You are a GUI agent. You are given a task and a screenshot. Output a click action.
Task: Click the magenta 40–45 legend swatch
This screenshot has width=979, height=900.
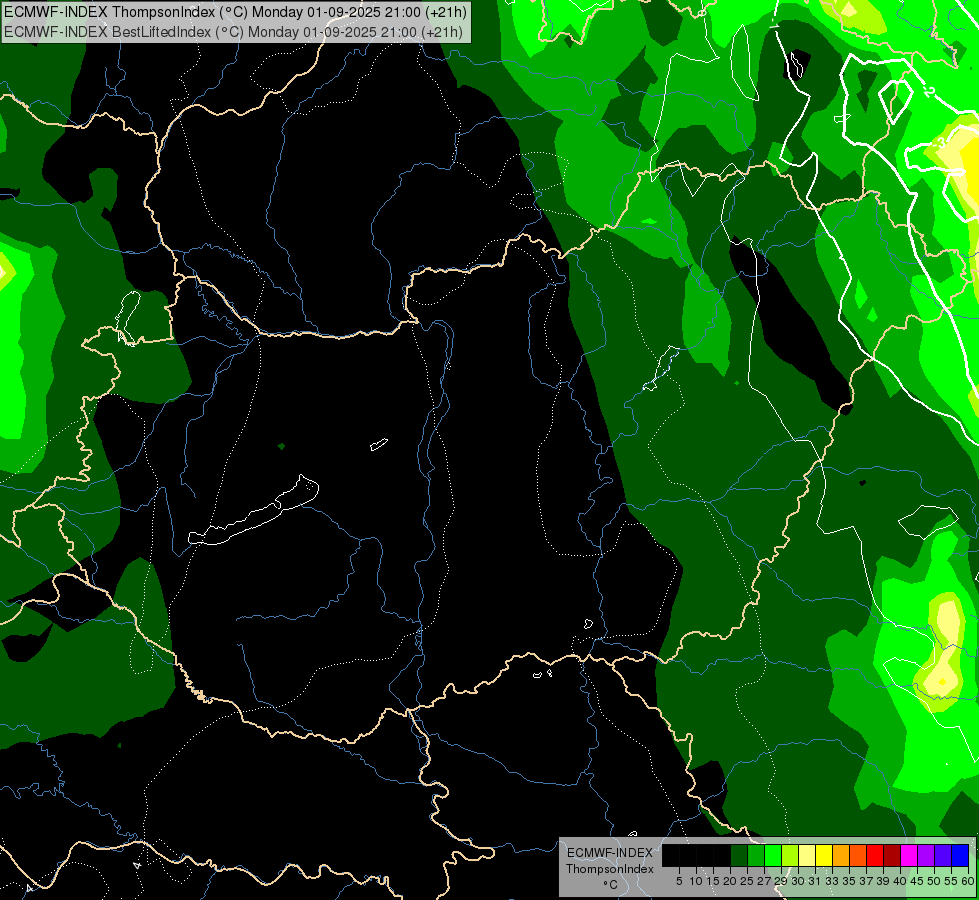click(909, 855)
